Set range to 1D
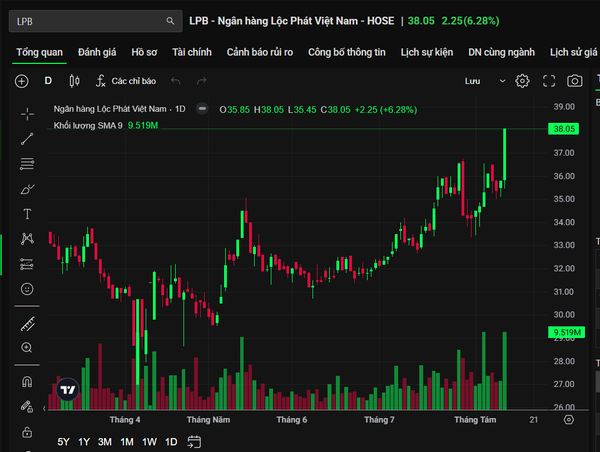 click(171, 442)
